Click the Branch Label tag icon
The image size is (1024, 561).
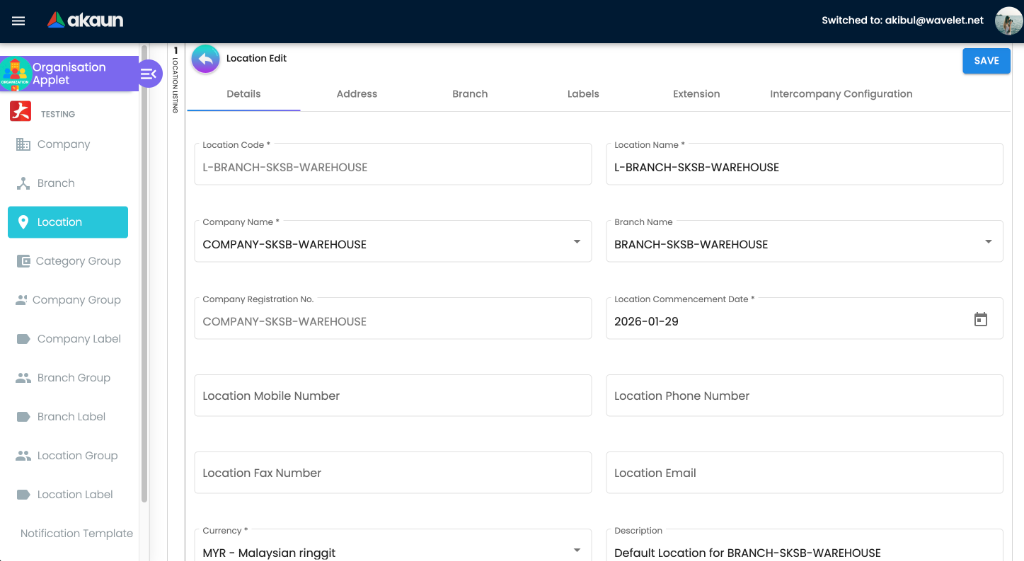point(23,417)
